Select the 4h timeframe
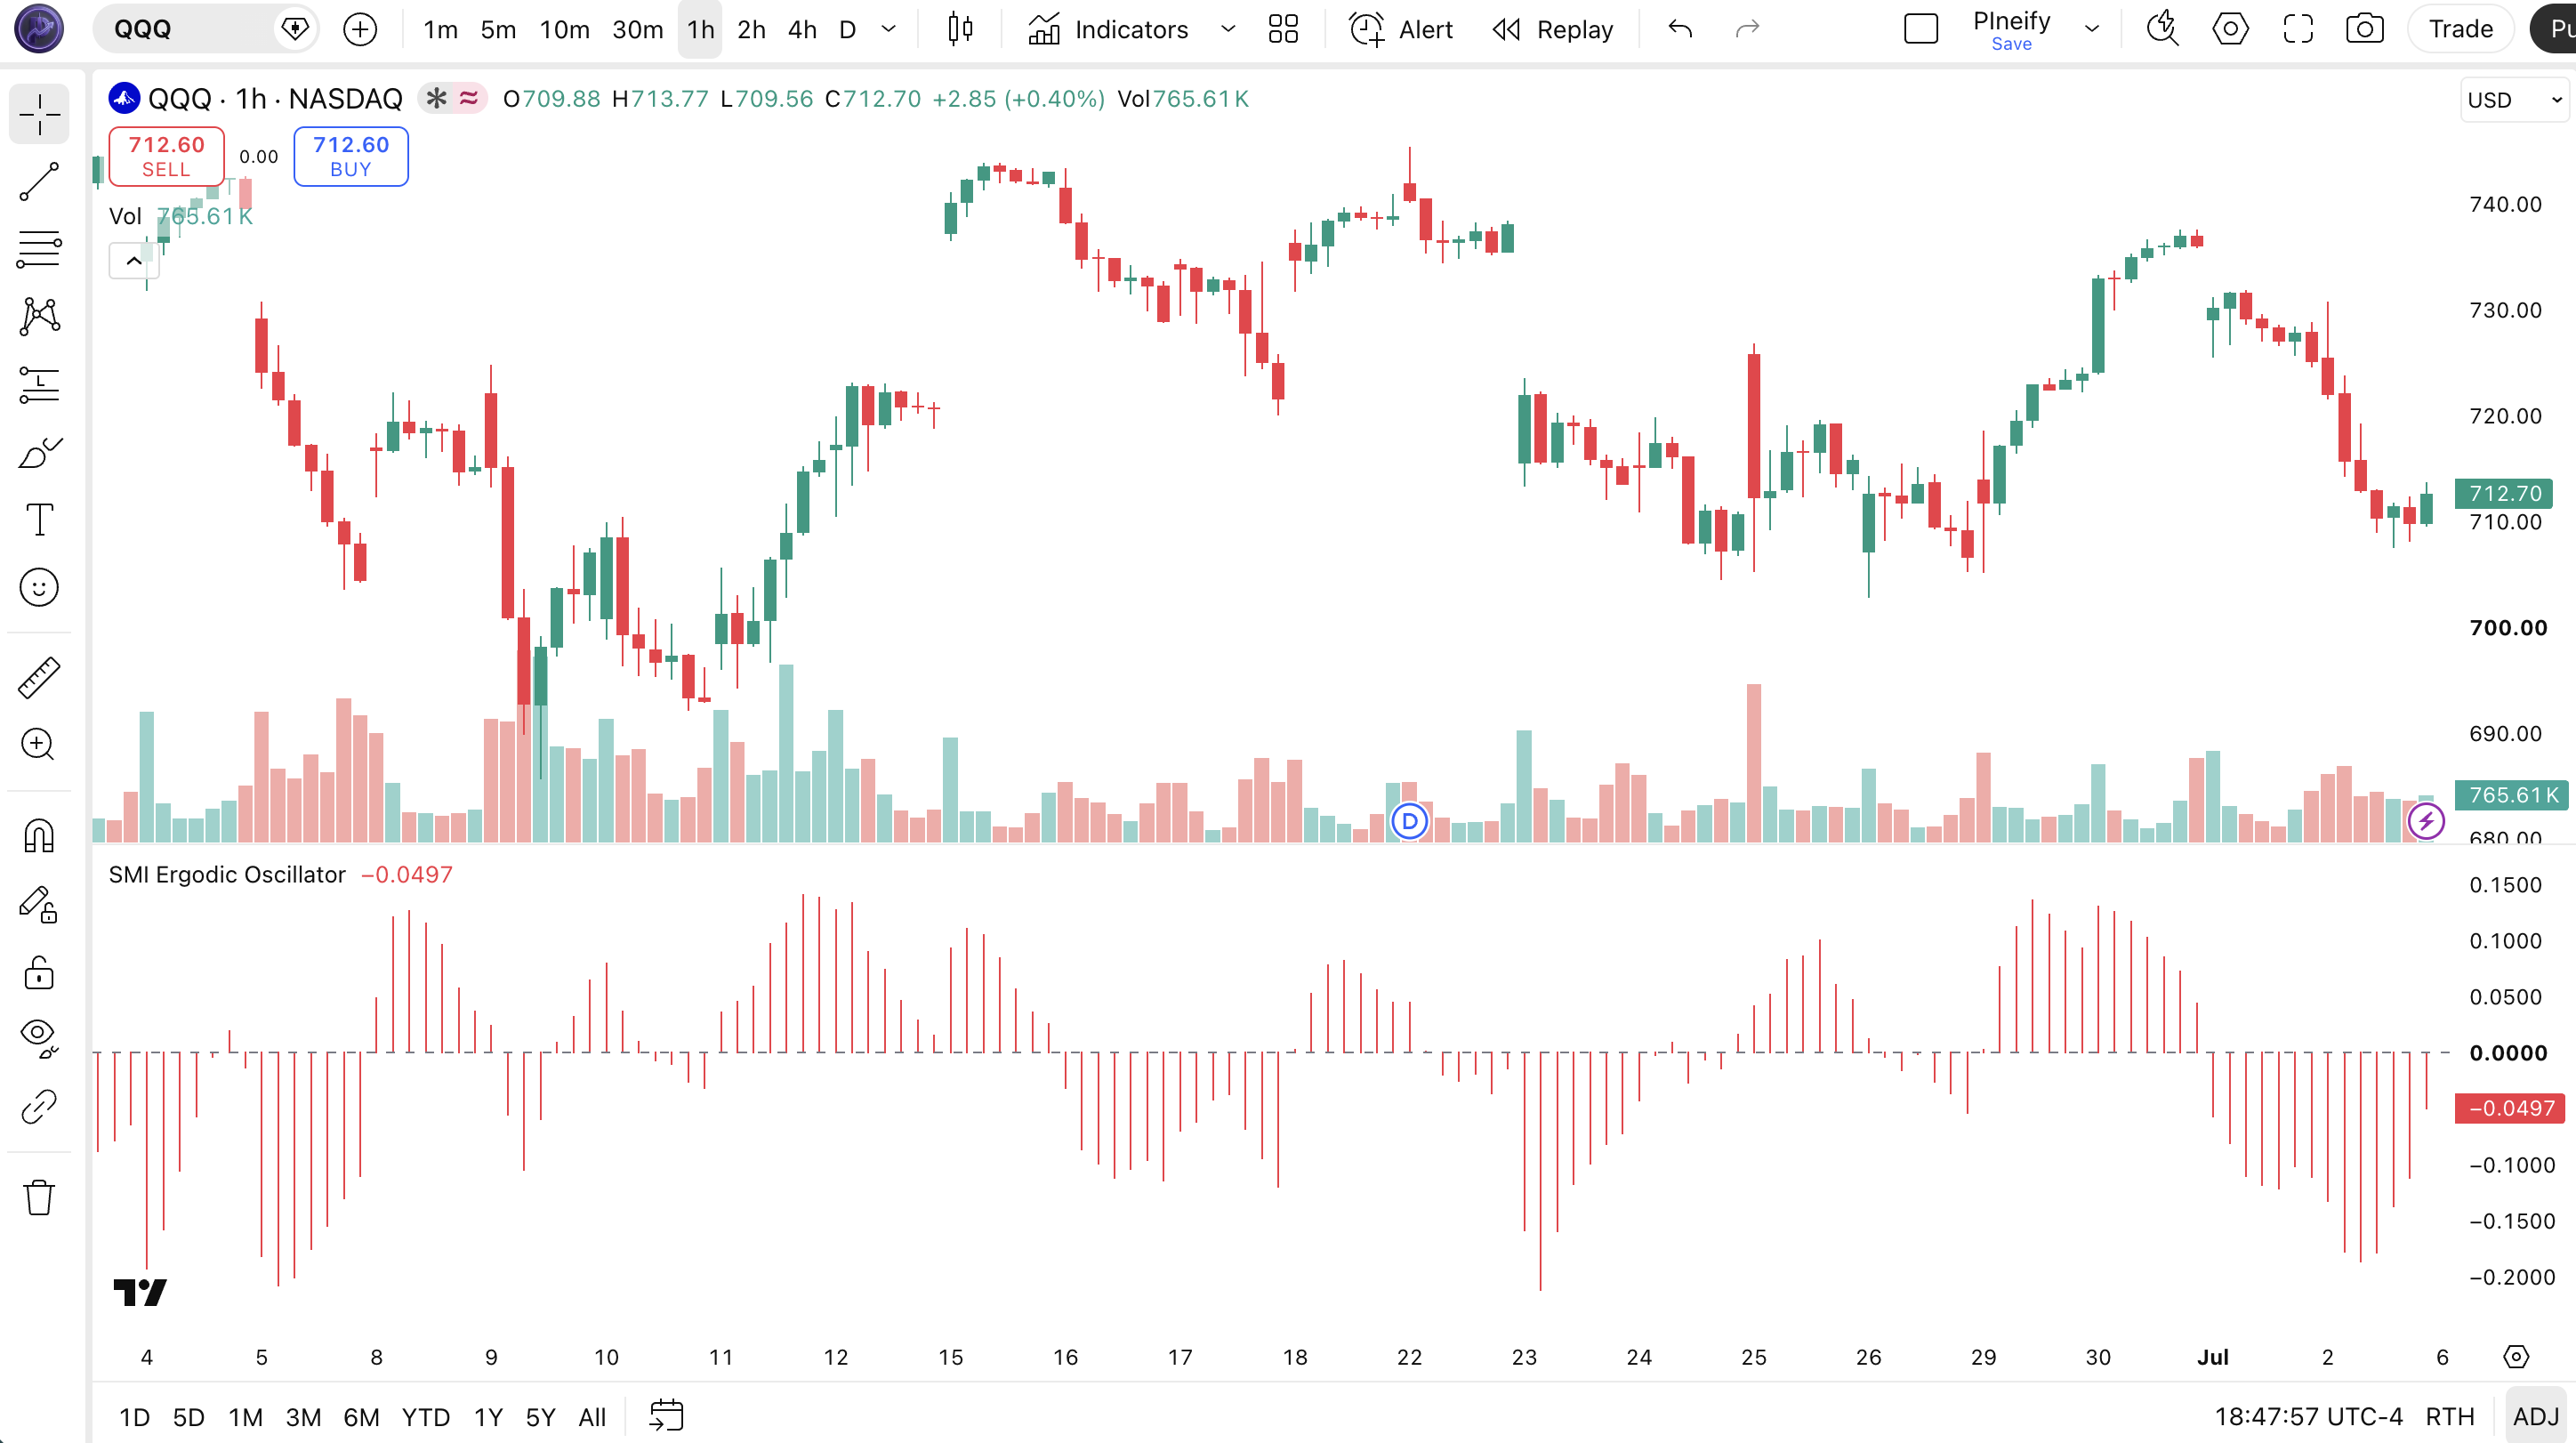 coord(802,29)
